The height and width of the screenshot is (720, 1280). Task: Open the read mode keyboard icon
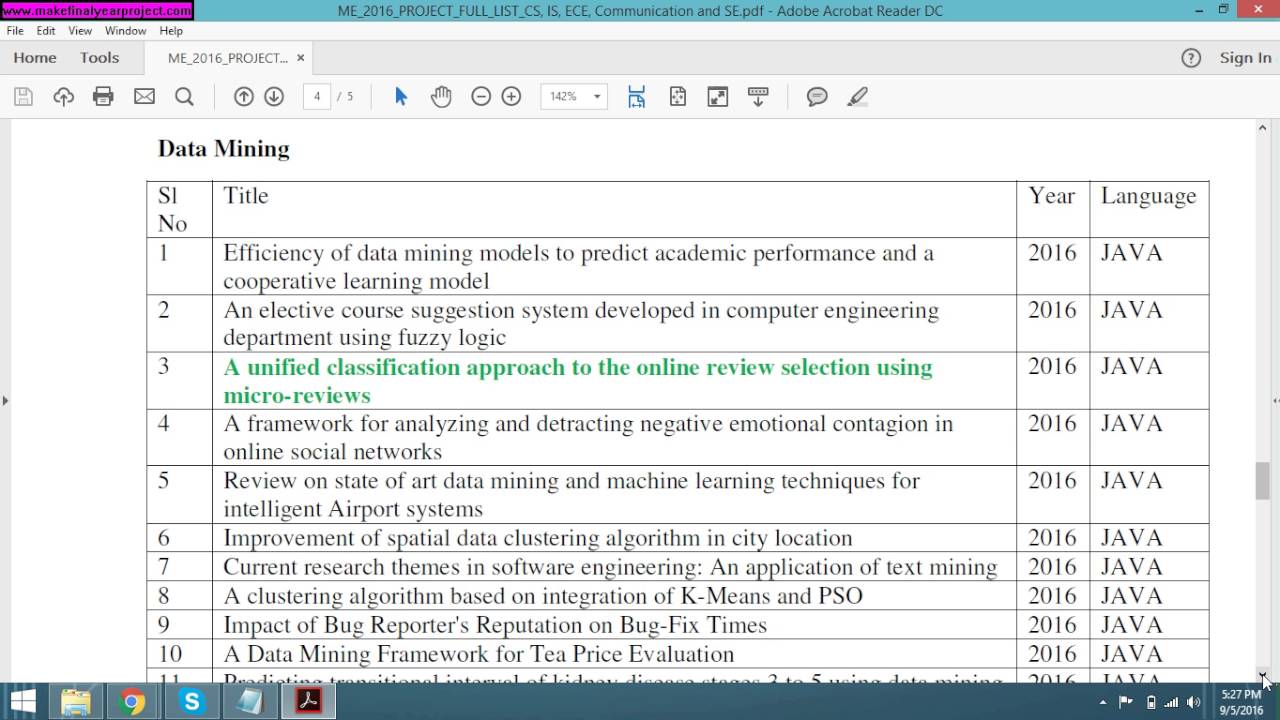(758, 97)
